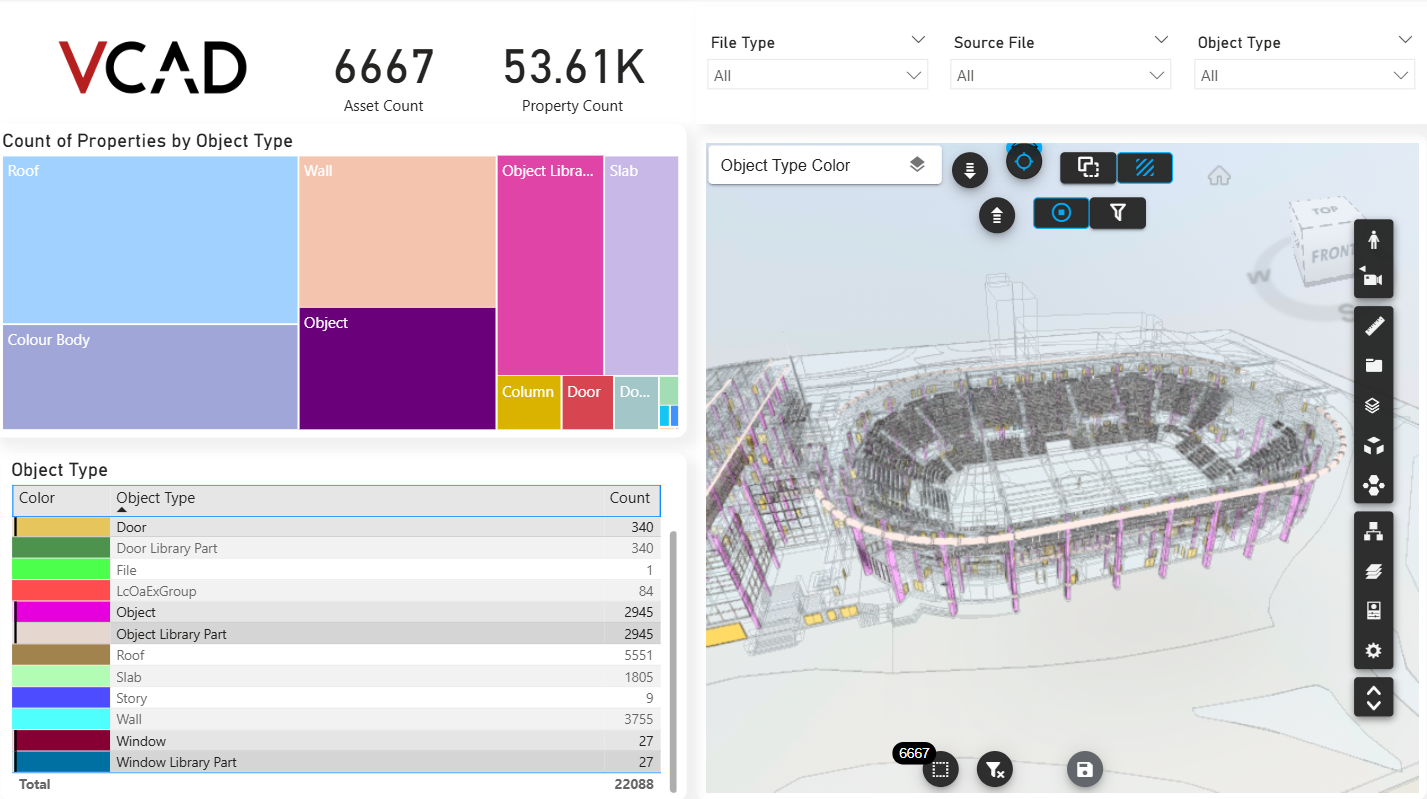Select the Slab treemap tile
Image resolution: width=1427 pixels, height=799 pixels.
coord(641,265)
